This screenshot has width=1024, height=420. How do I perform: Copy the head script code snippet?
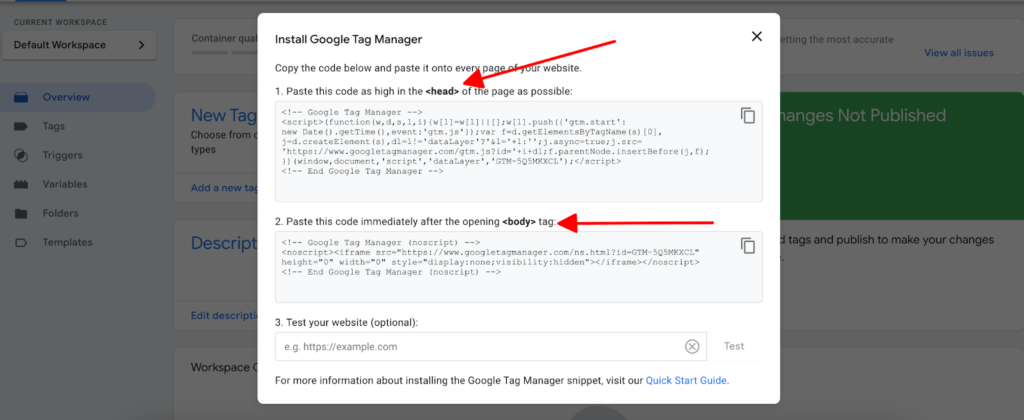coord(748,116)
